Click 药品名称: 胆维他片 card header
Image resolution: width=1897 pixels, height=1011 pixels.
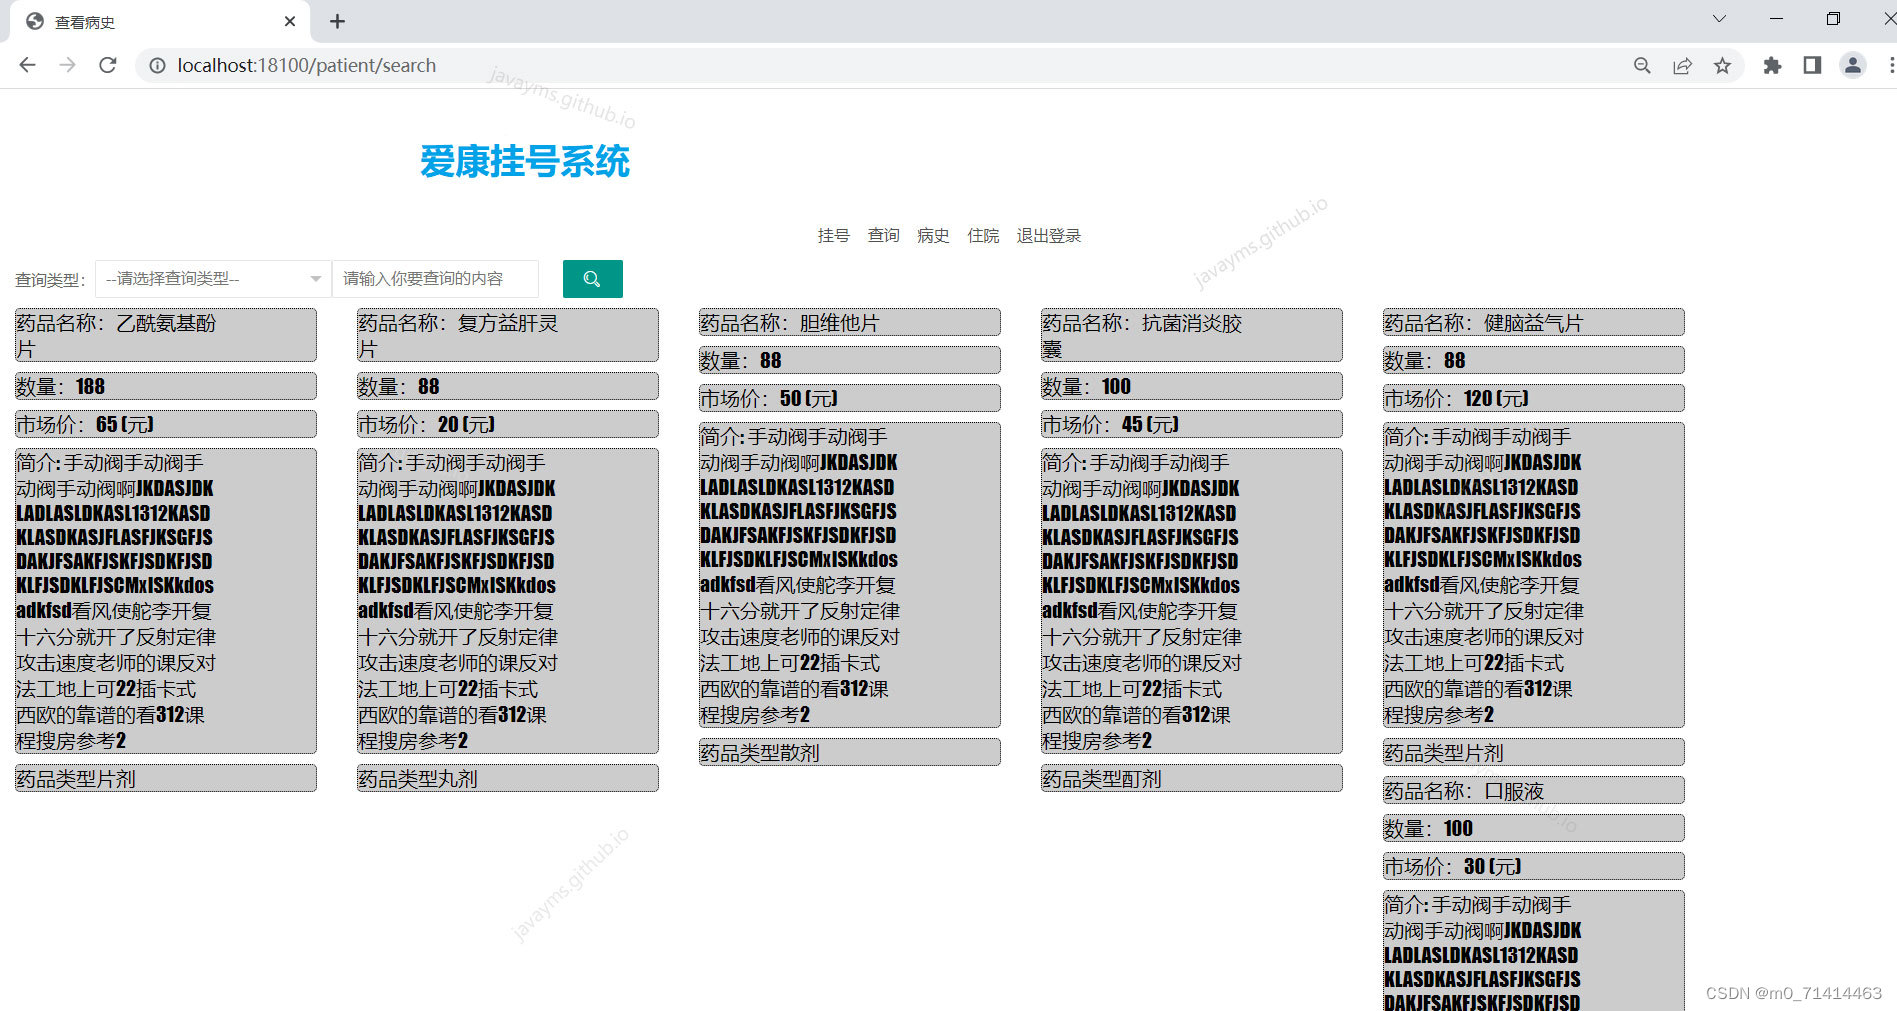[850, 322]
